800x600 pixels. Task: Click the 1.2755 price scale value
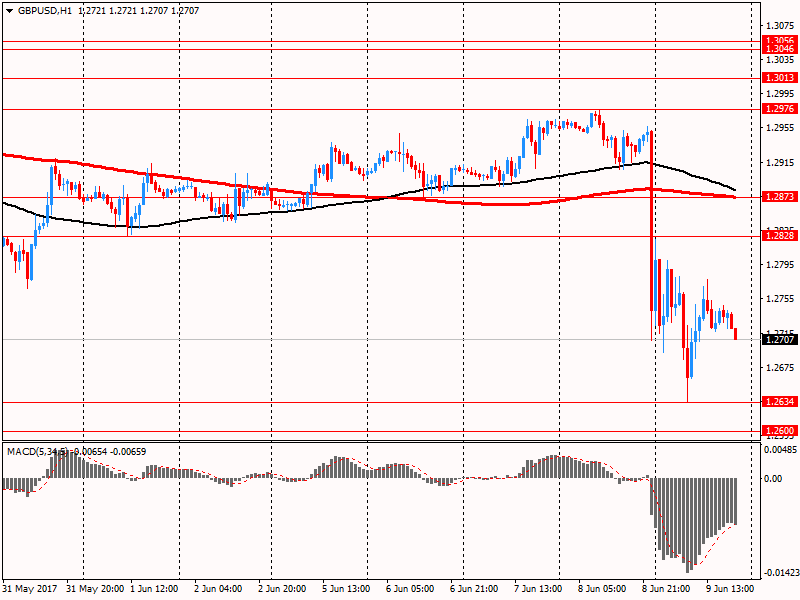point(781,298)
